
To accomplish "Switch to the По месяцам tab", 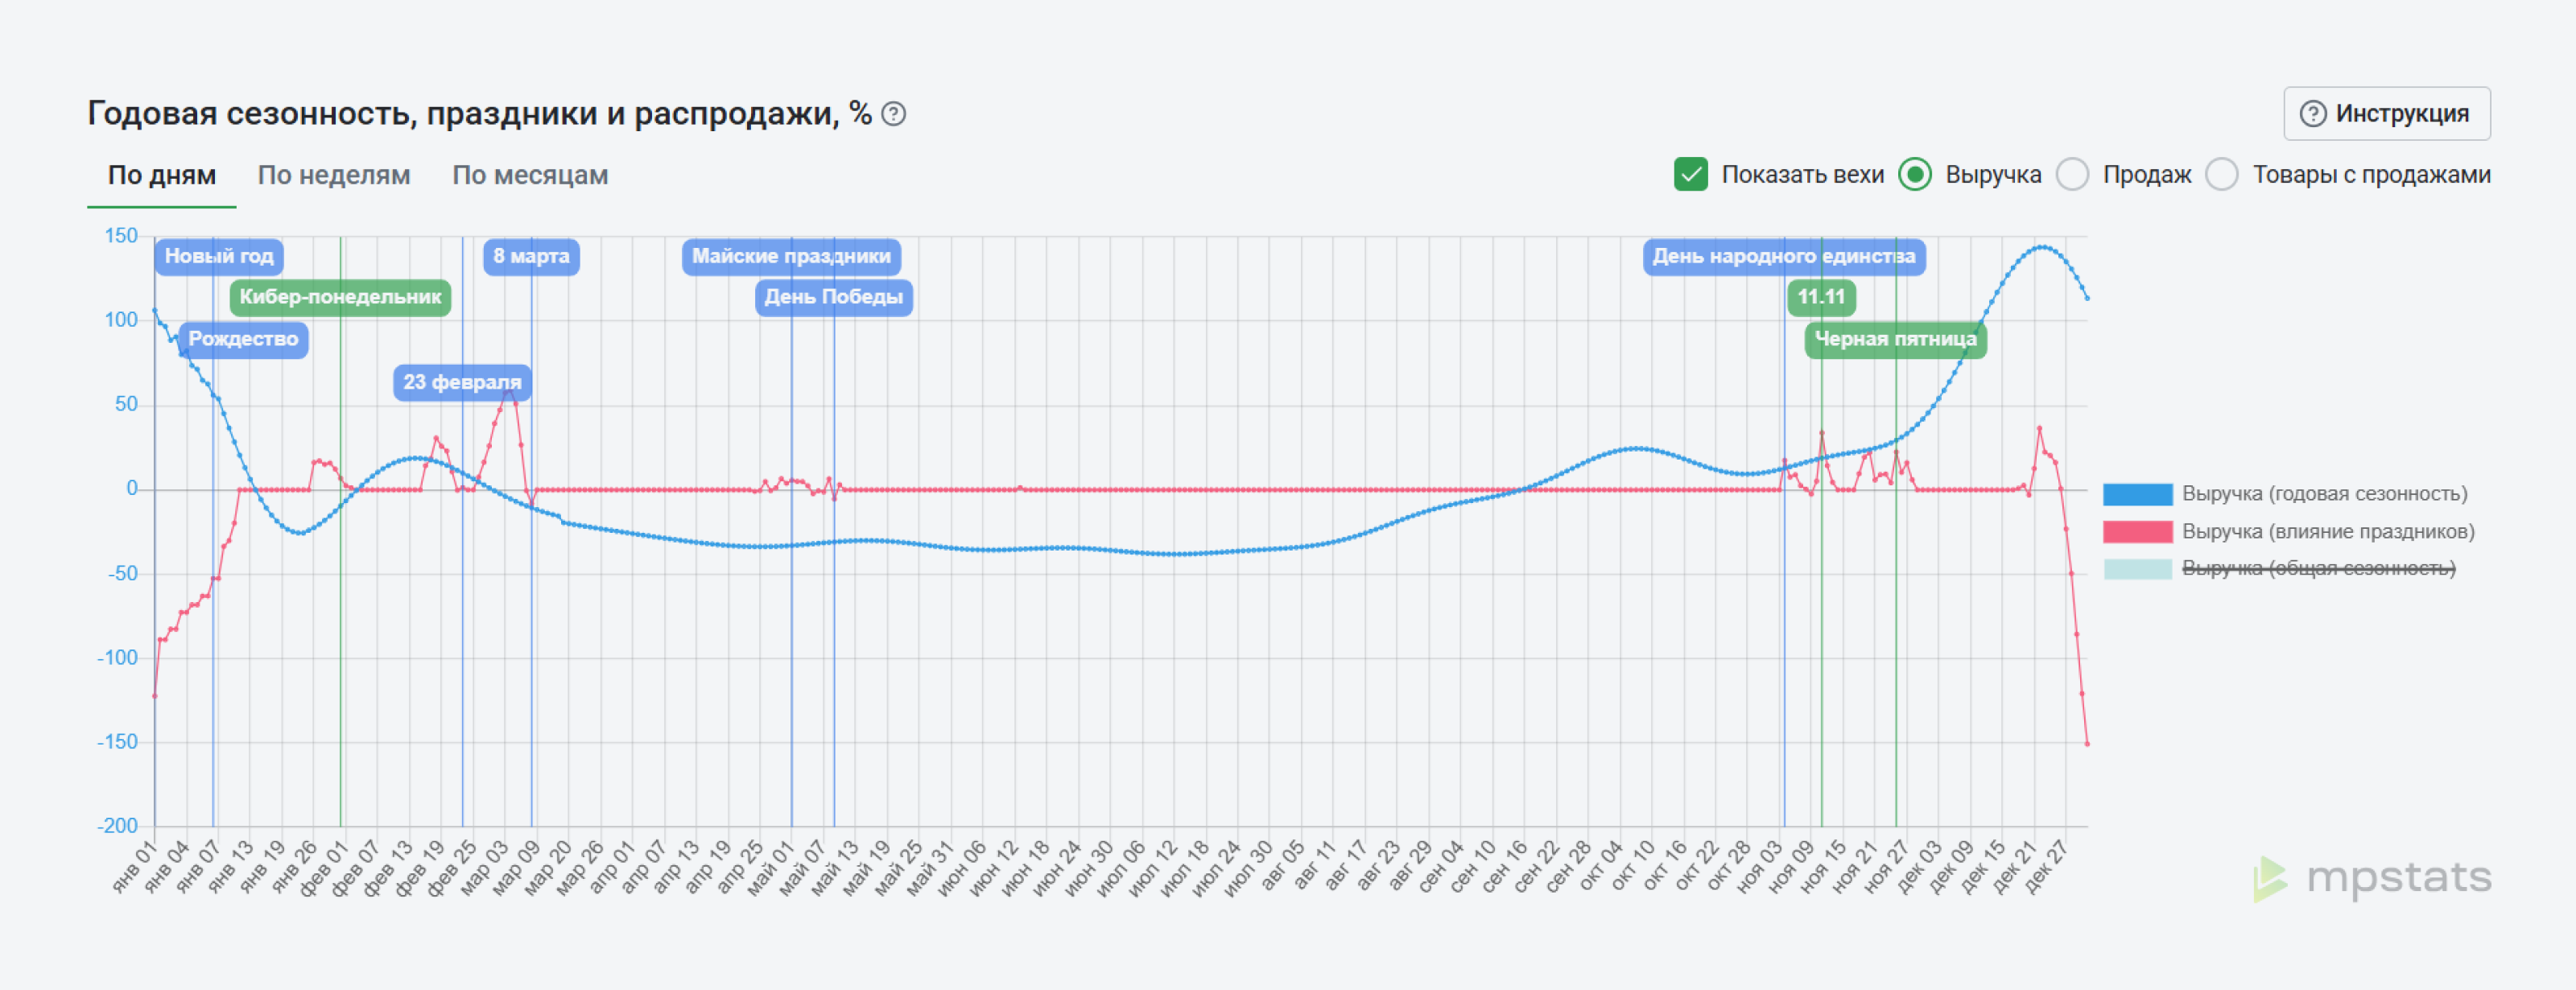I will point(530,175).
